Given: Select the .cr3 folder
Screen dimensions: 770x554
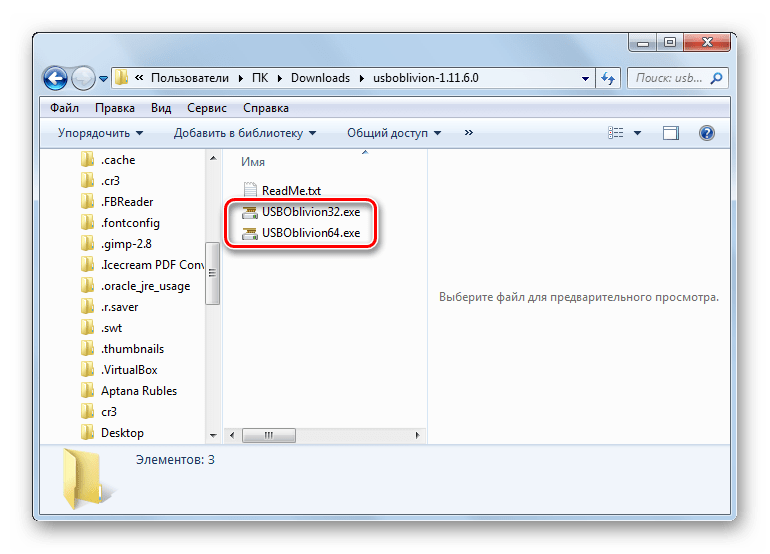Looking at the screenshot, I should [x=110, y=181].
